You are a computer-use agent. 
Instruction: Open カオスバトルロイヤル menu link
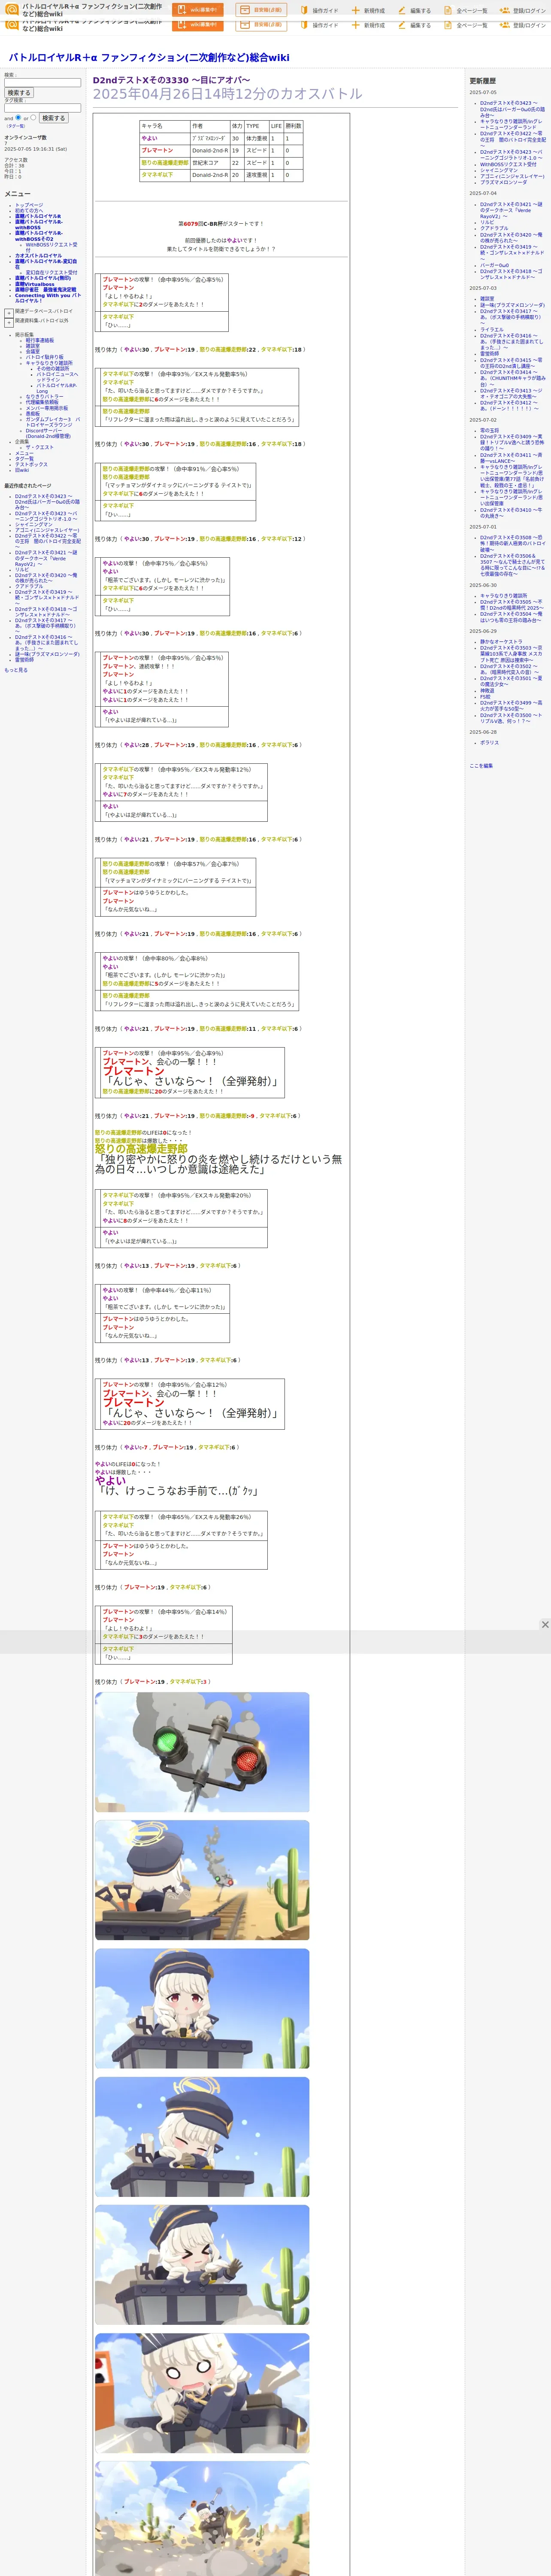[x=38, y=255]
